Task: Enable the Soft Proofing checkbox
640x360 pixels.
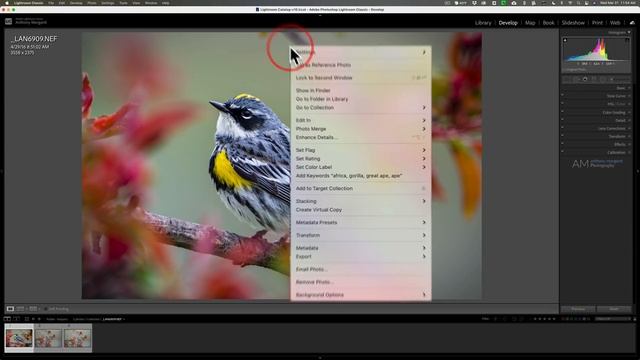Action: coord(45,309)
